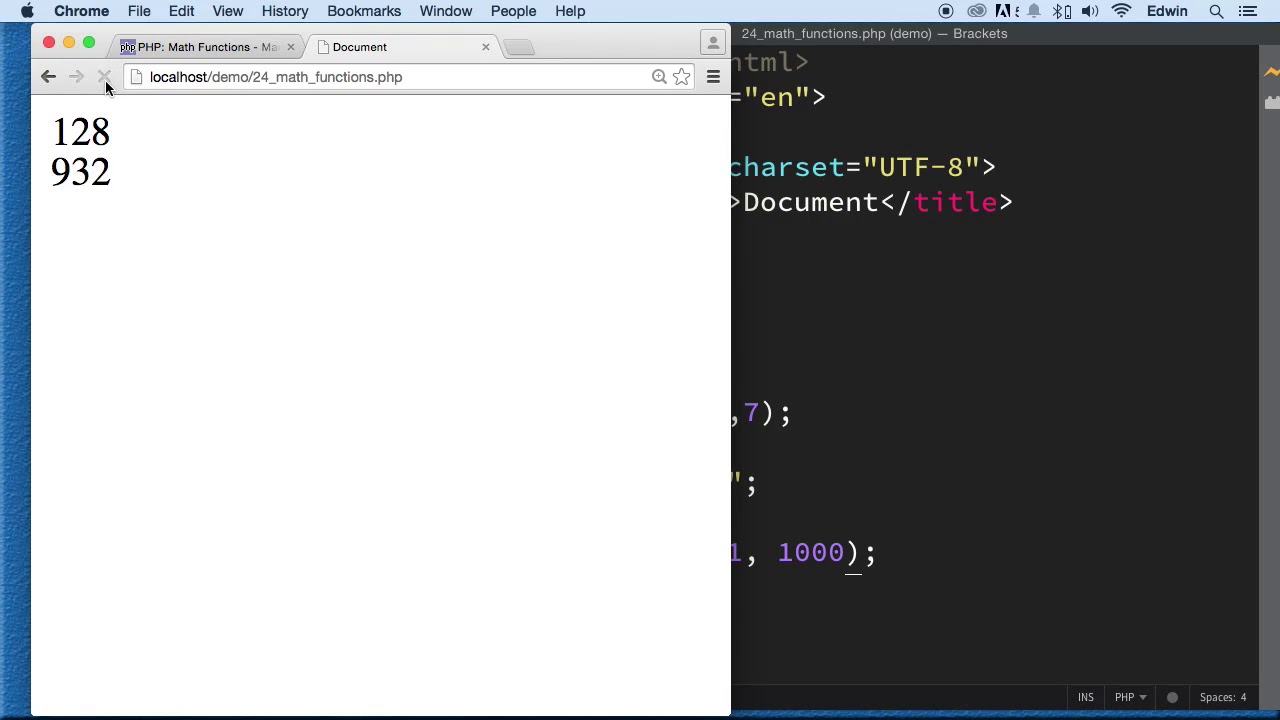Viewport: 1280px width, 720px height.
Task: Close the Document tab
Action: pyautogui.click(x=486, y=47)
